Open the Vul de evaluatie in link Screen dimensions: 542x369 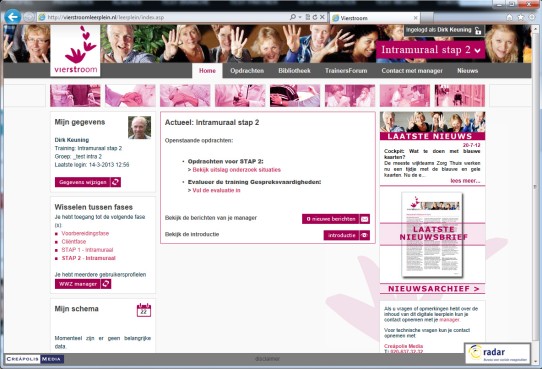(x=216, y=190)
